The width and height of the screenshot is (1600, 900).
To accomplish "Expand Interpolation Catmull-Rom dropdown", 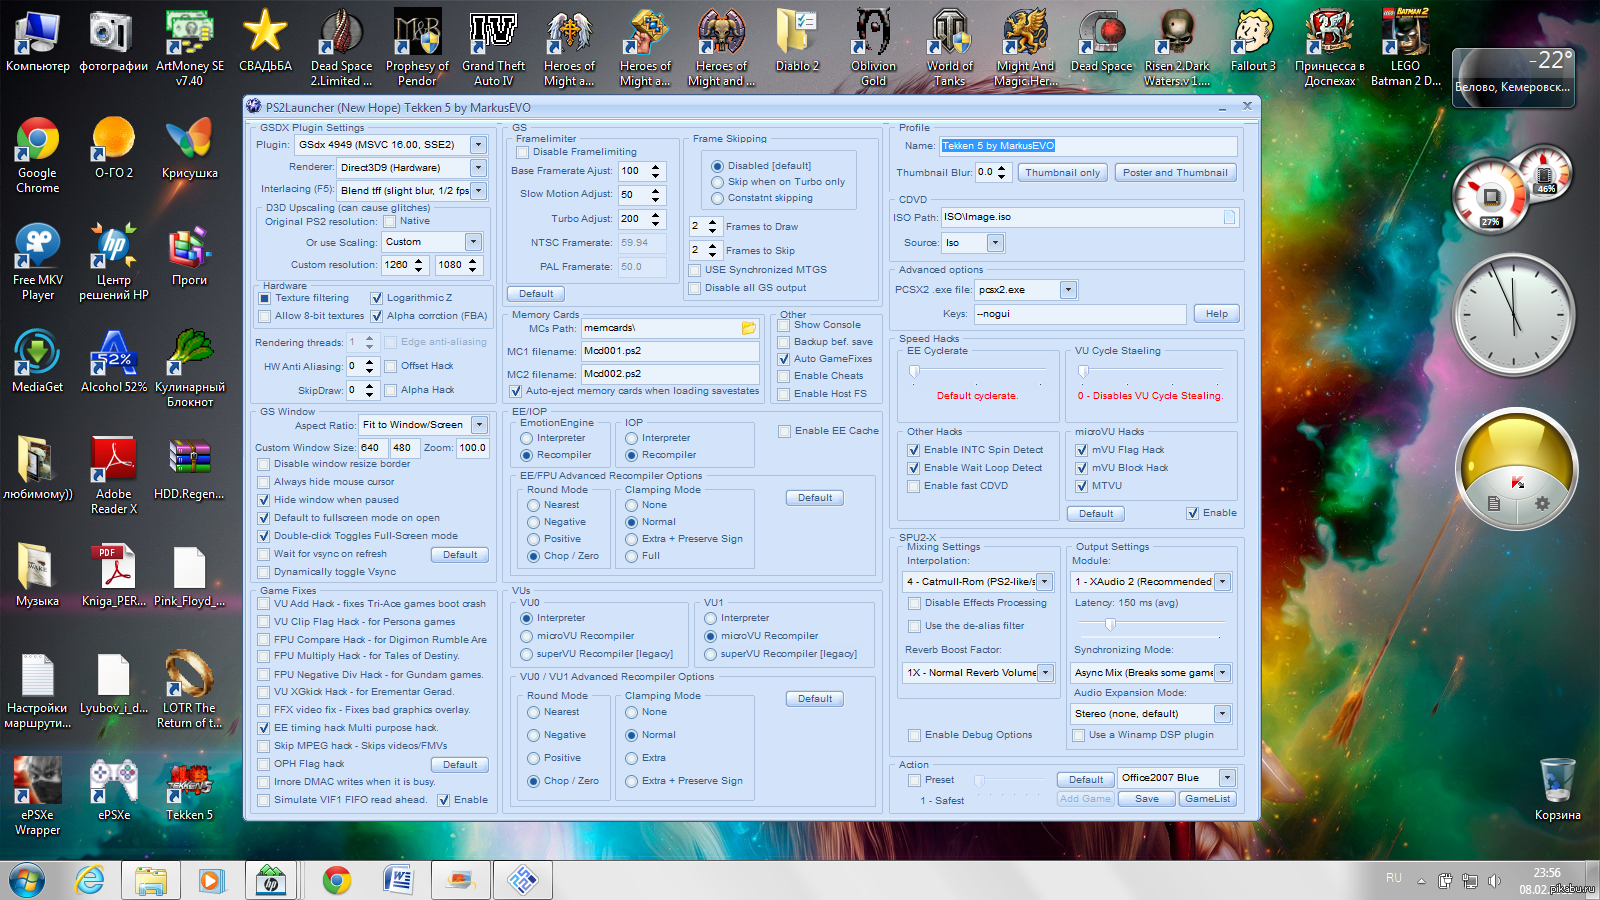I will tap(1044, 582).
